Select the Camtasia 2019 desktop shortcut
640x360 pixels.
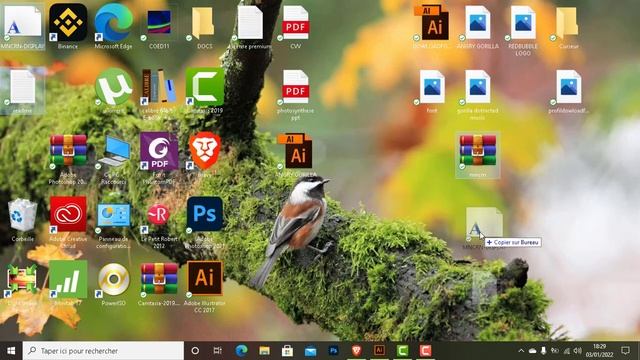[x=204, y=91]
